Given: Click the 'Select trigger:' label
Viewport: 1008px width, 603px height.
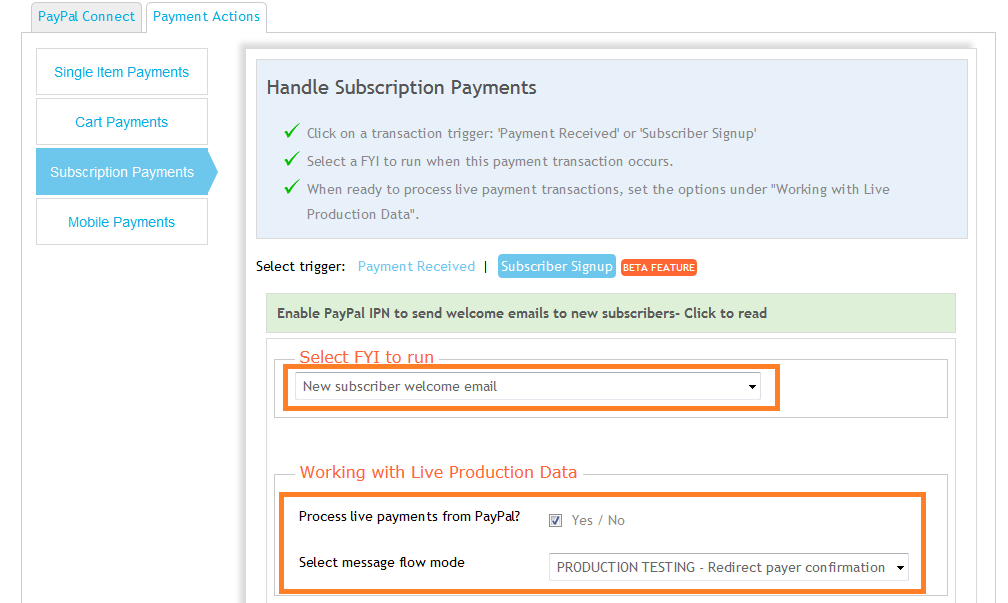Looking at the screenshot, I should click(x=300, y=266).
